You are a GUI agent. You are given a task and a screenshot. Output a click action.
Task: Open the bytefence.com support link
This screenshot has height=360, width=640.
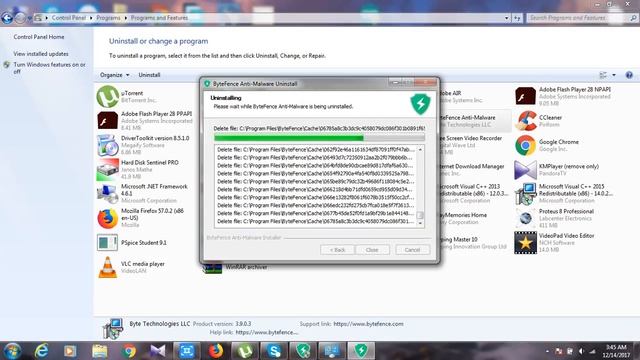(x=368, y=324)
